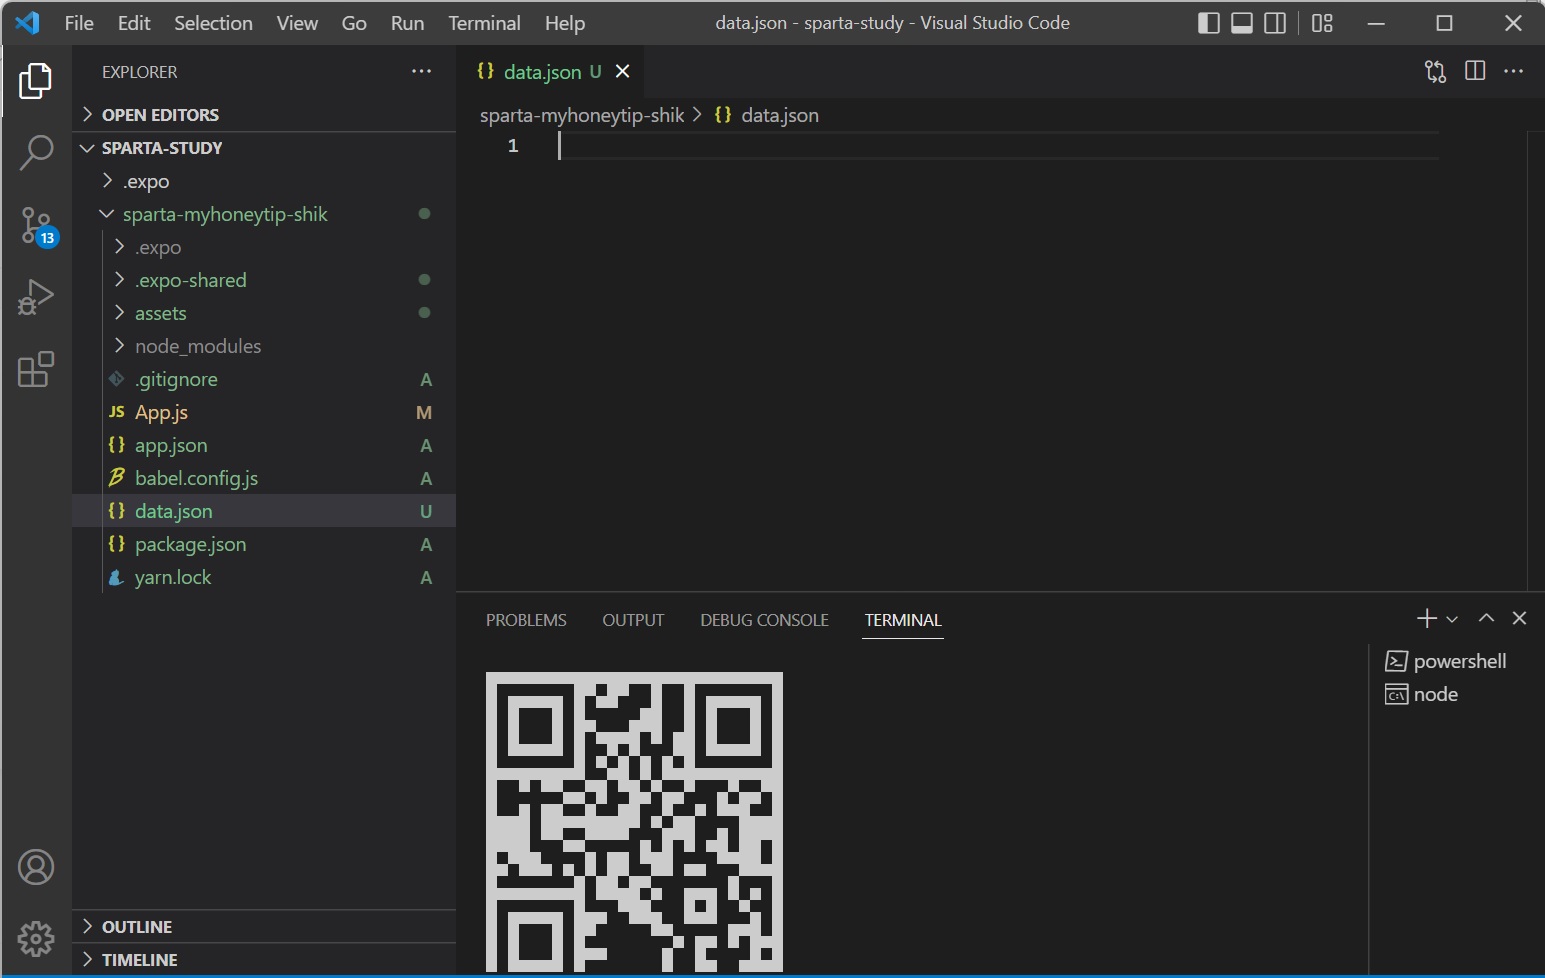
Task: Open package.json in the explorer
Action: (264, 544)
